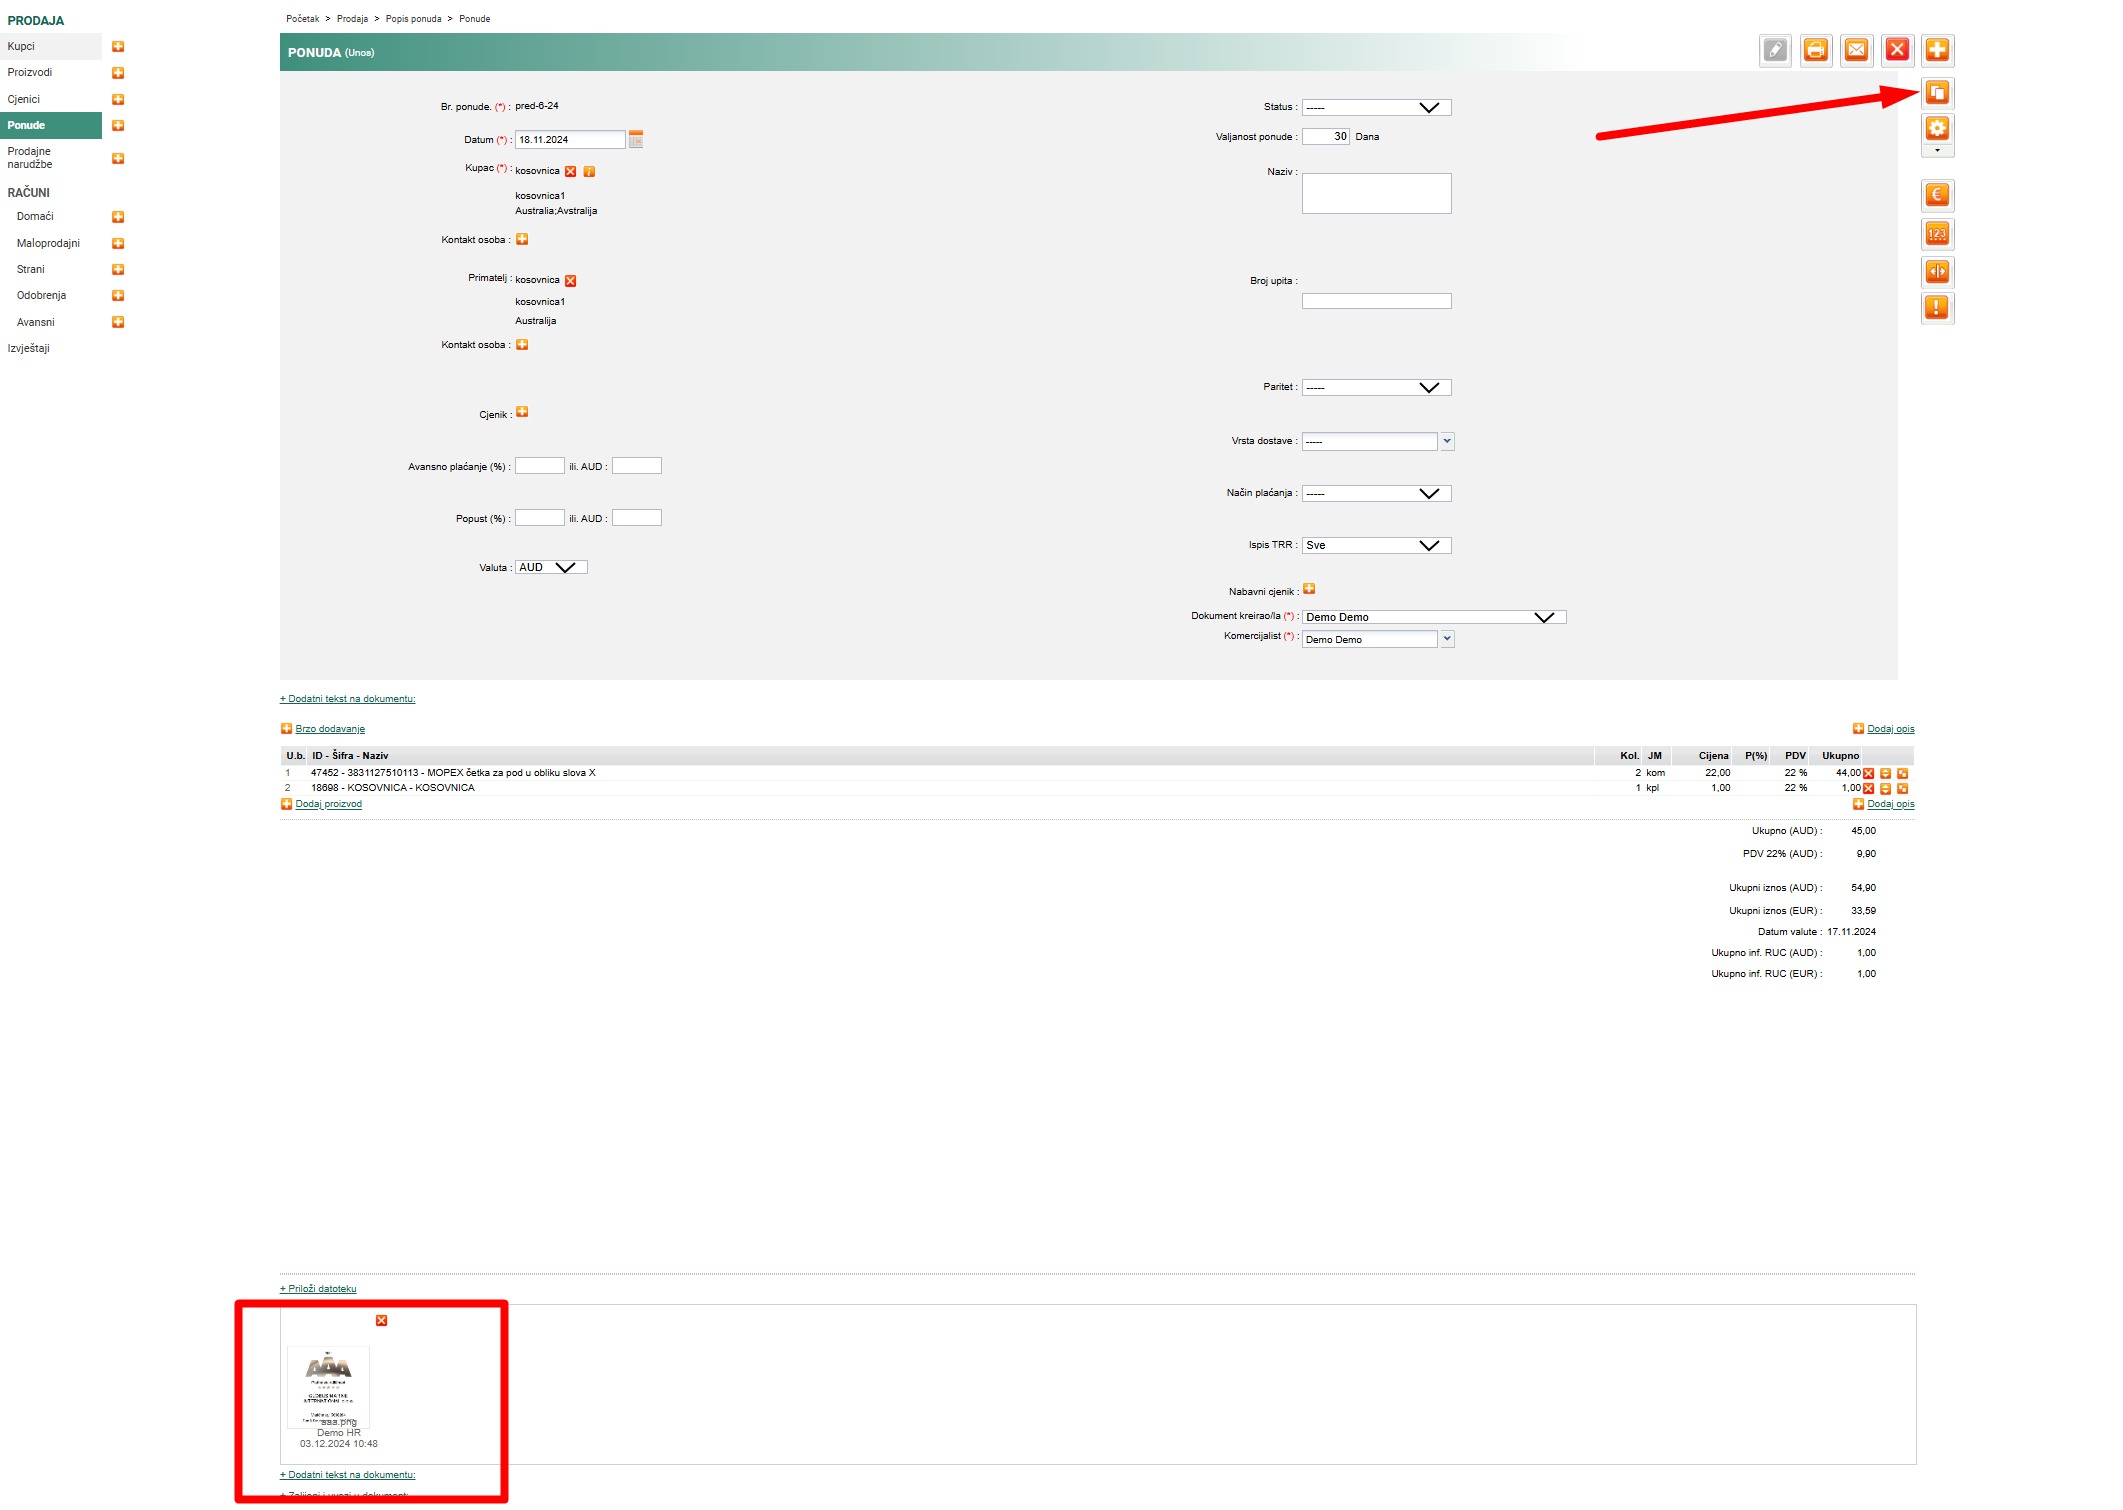Delete the attached aaa.png file
This screenshot has height=1510, width=2123.
click(x=381, y=1321)
